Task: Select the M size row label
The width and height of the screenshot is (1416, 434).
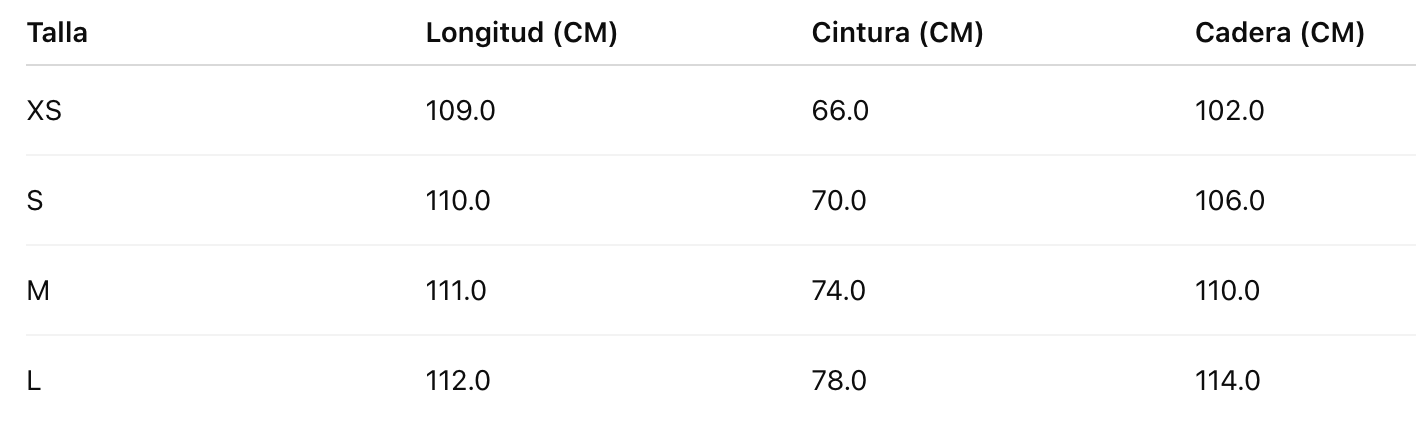Action: tap(38, 291)
